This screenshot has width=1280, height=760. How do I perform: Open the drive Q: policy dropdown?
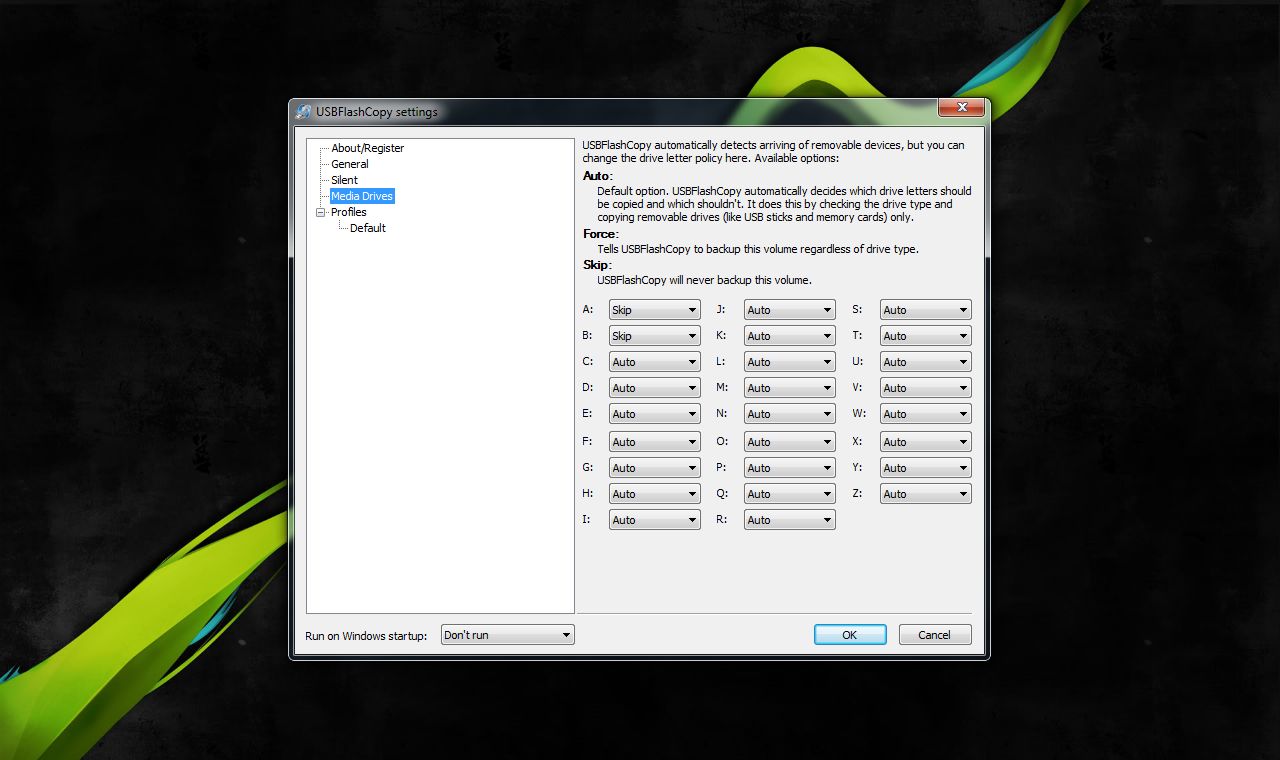pyautogui.click(x=789, y=494)
